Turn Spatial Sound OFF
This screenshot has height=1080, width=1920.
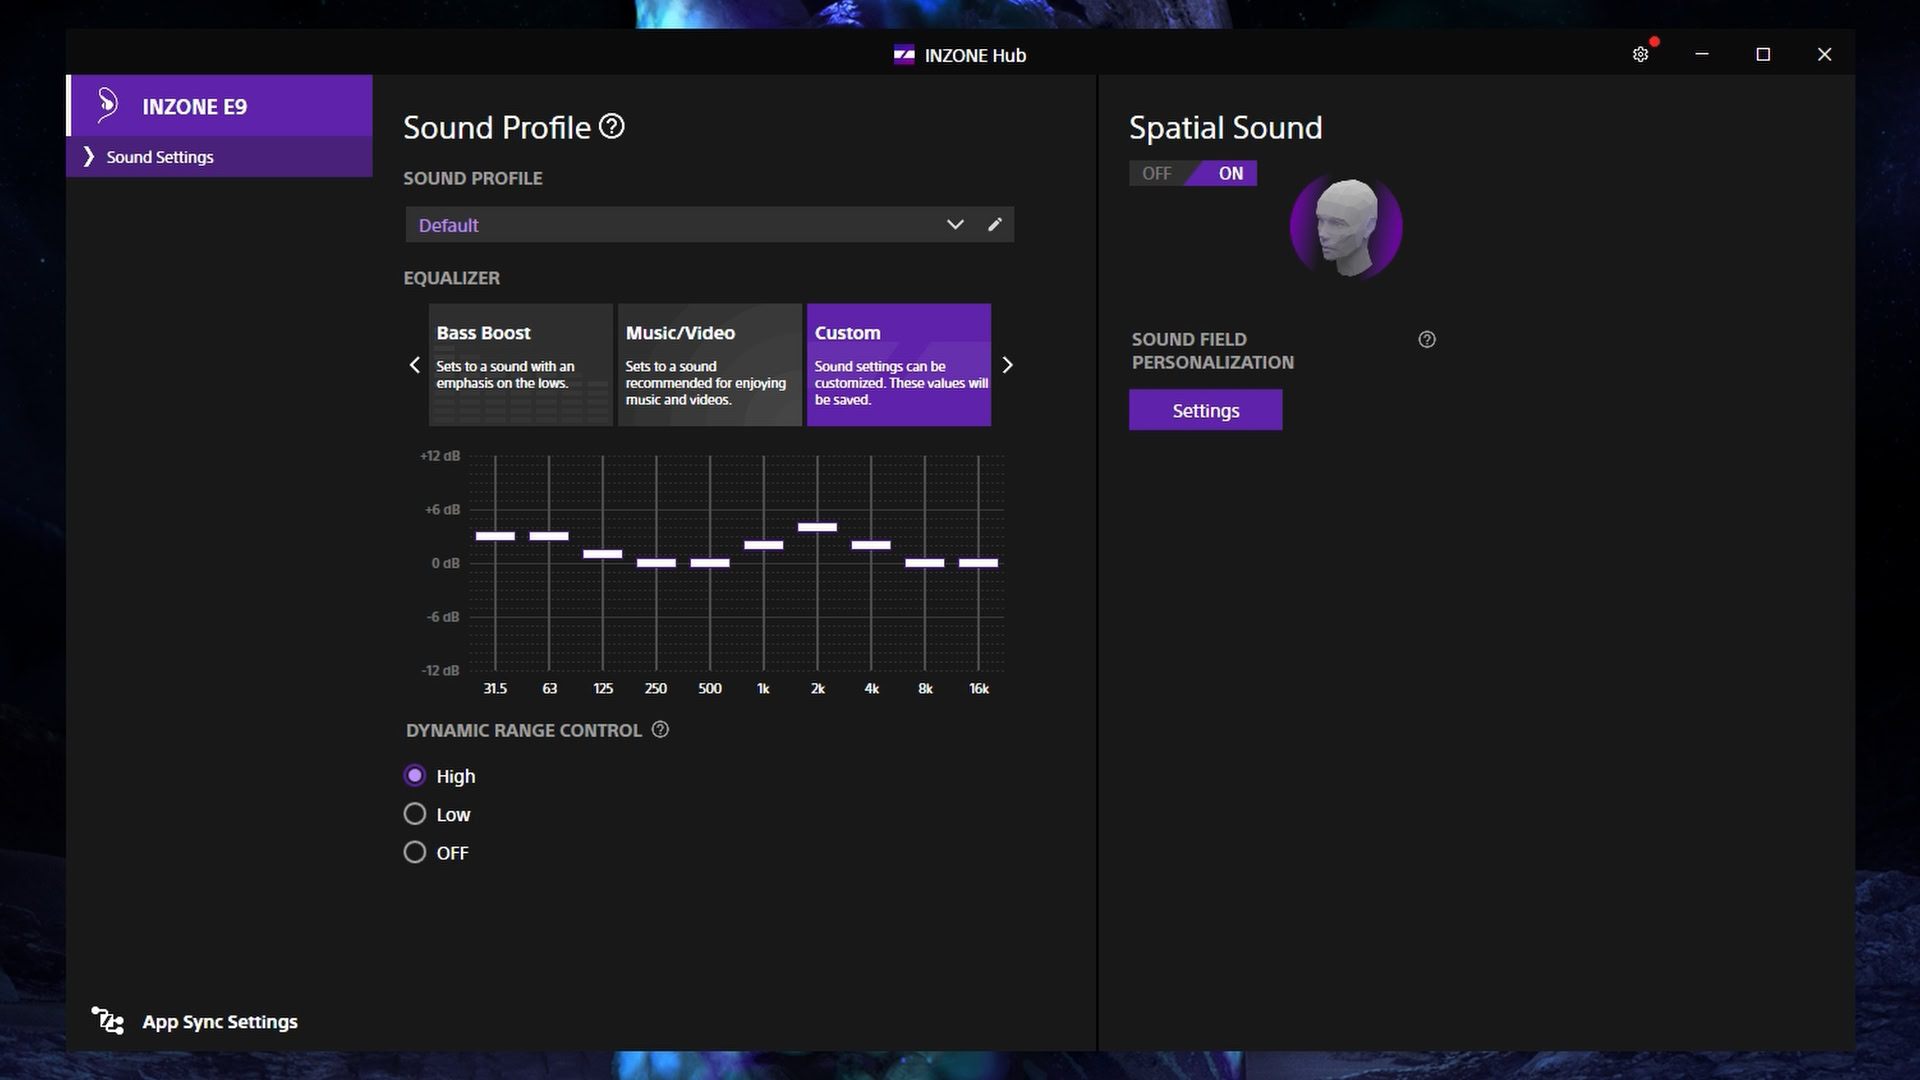click(1157, 173)
